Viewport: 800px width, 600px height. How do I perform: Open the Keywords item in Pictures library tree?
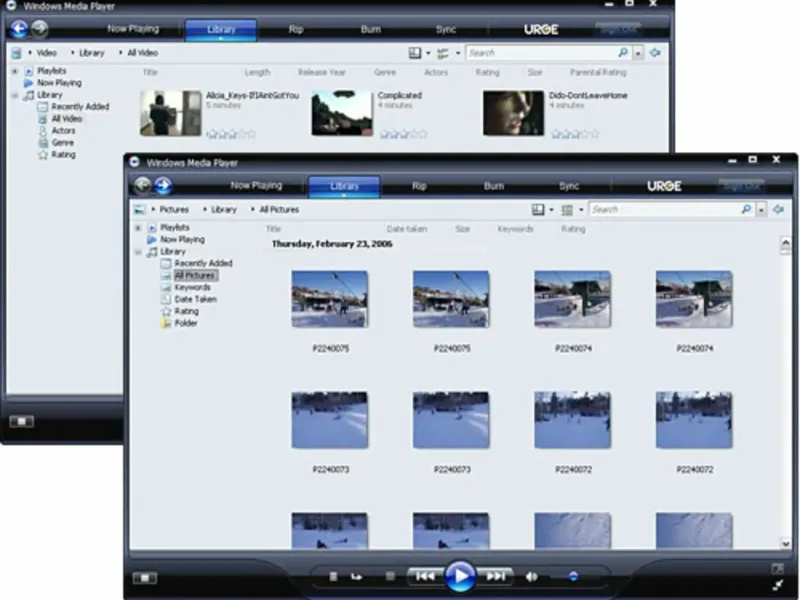pos(192,287)
